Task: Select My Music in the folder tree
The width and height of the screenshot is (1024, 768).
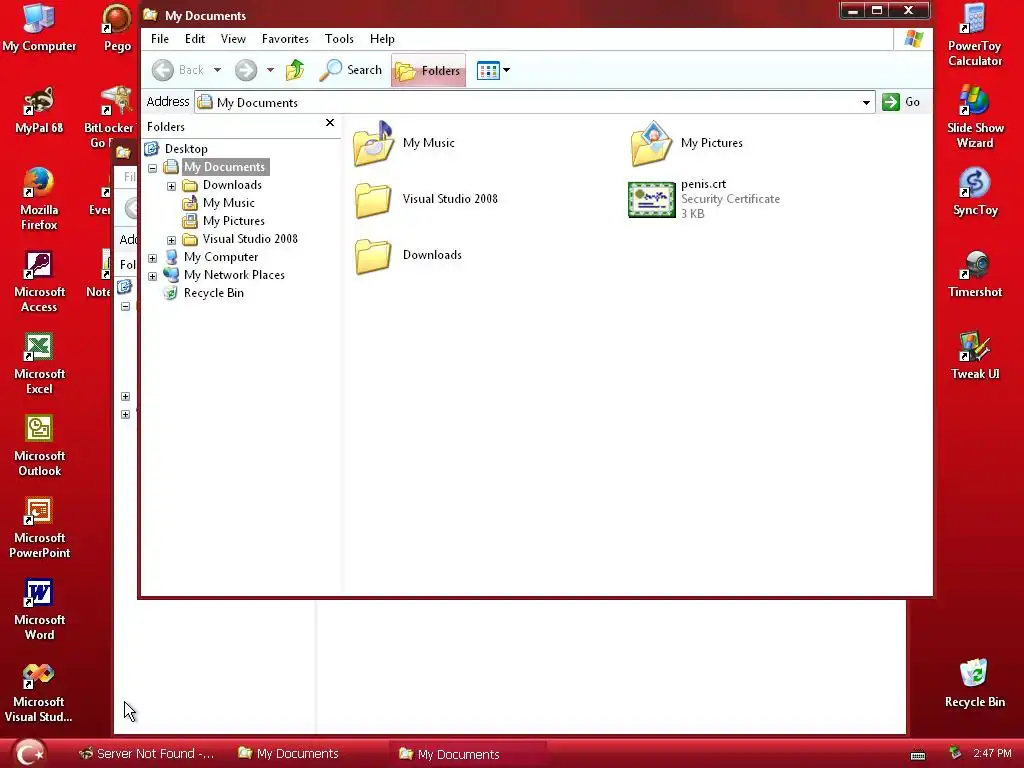Action: point(229,203)
